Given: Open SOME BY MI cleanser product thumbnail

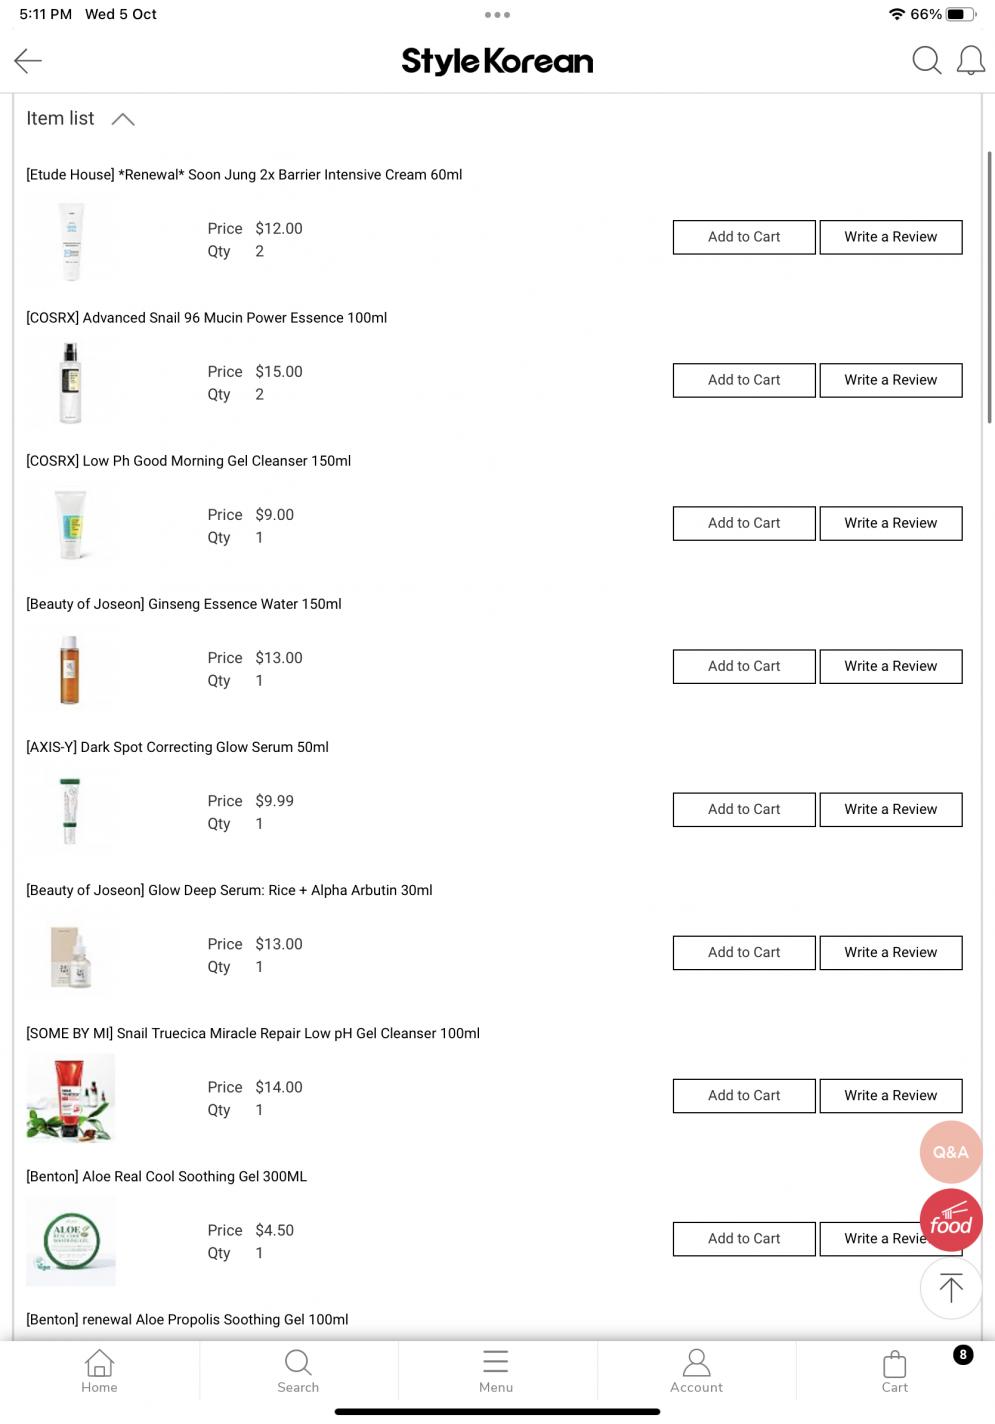Looking at the screenshot, I should pos(71,1097).
